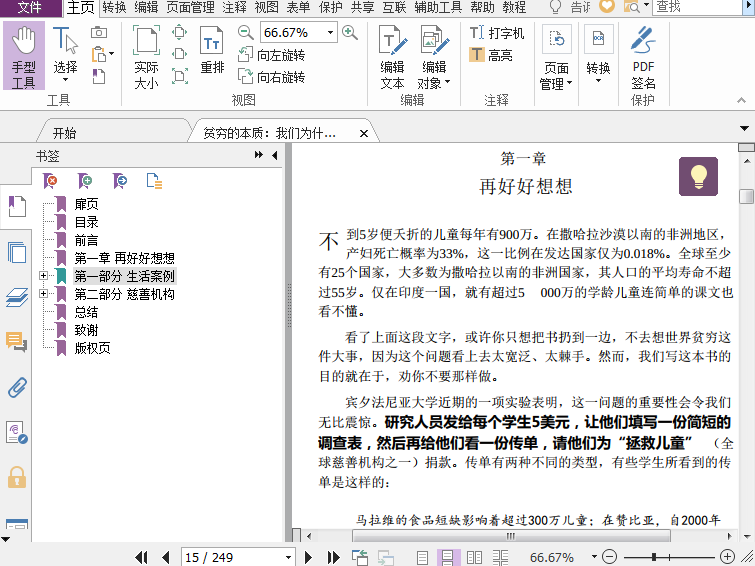This screenshot has width=755, height=566.
Task: Select the 总结 bookmark
Action: (87, 312)
